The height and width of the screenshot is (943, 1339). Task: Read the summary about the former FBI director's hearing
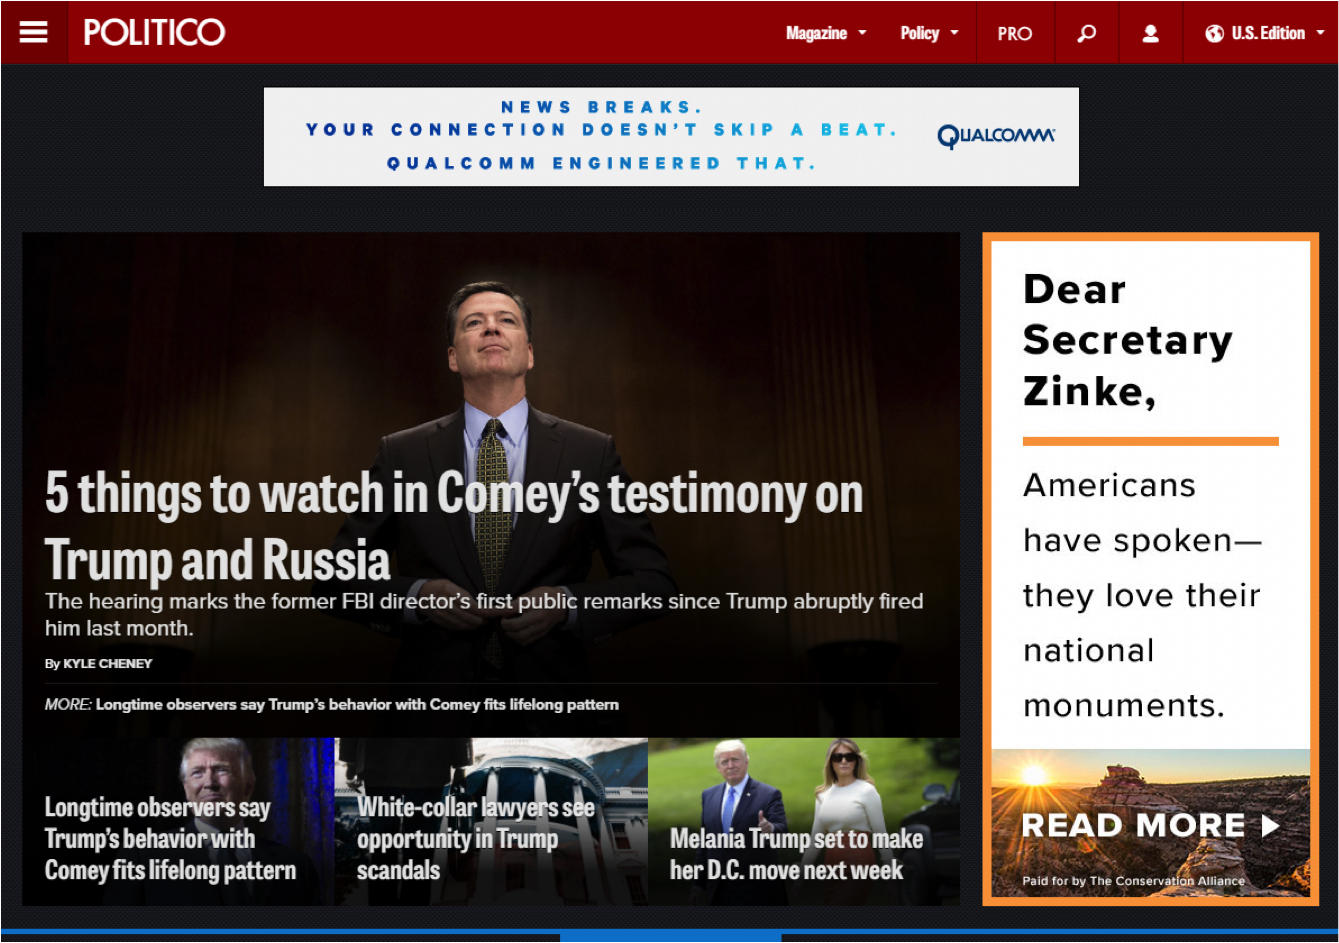(x=484, y=615)
